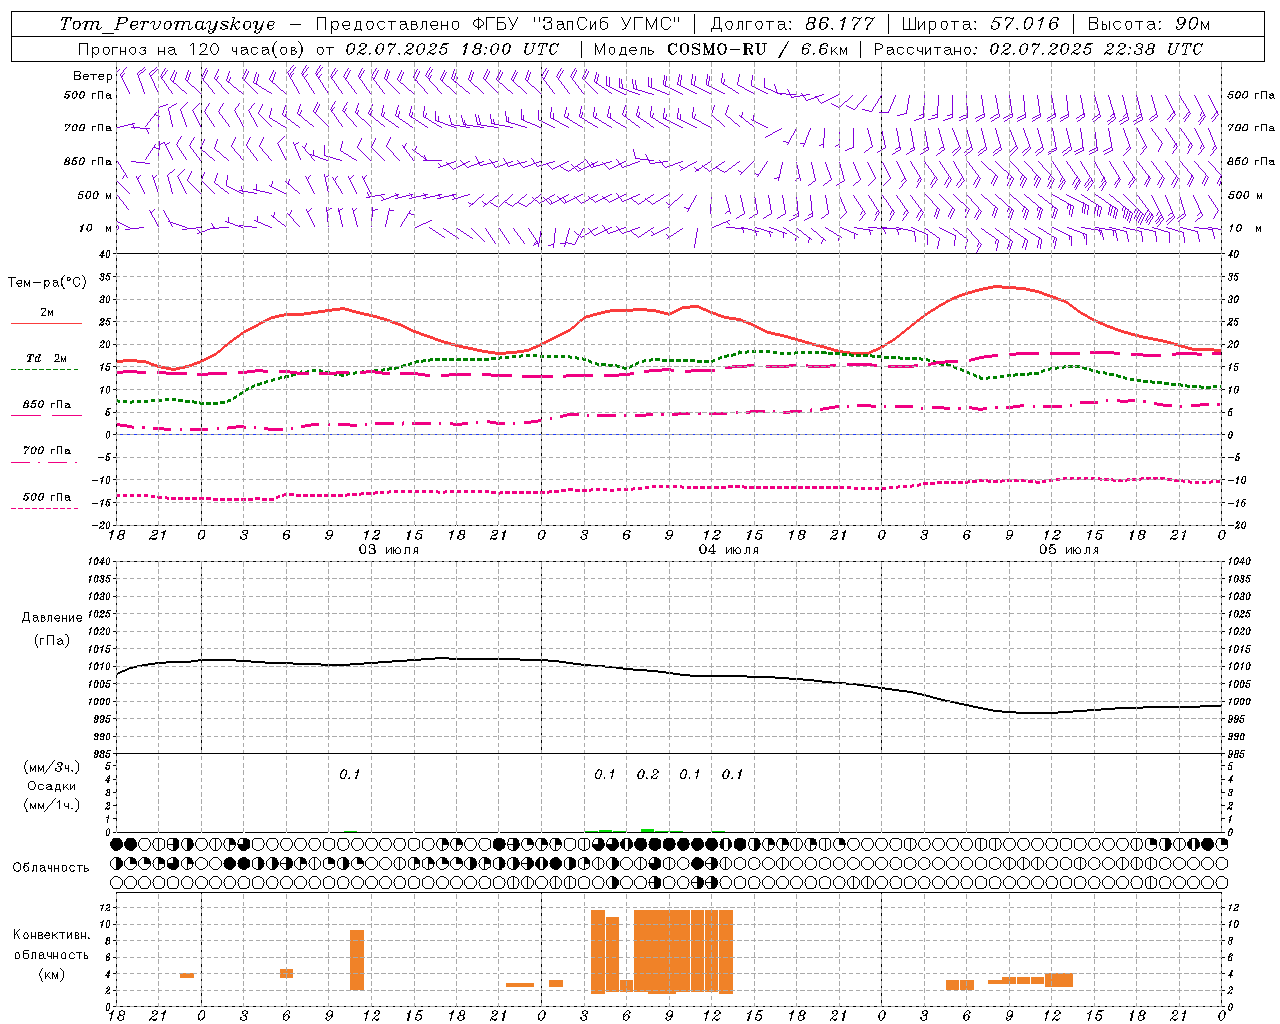Click the "(мм/3ч.)" precipitation unit label

(x=52, y=767)
